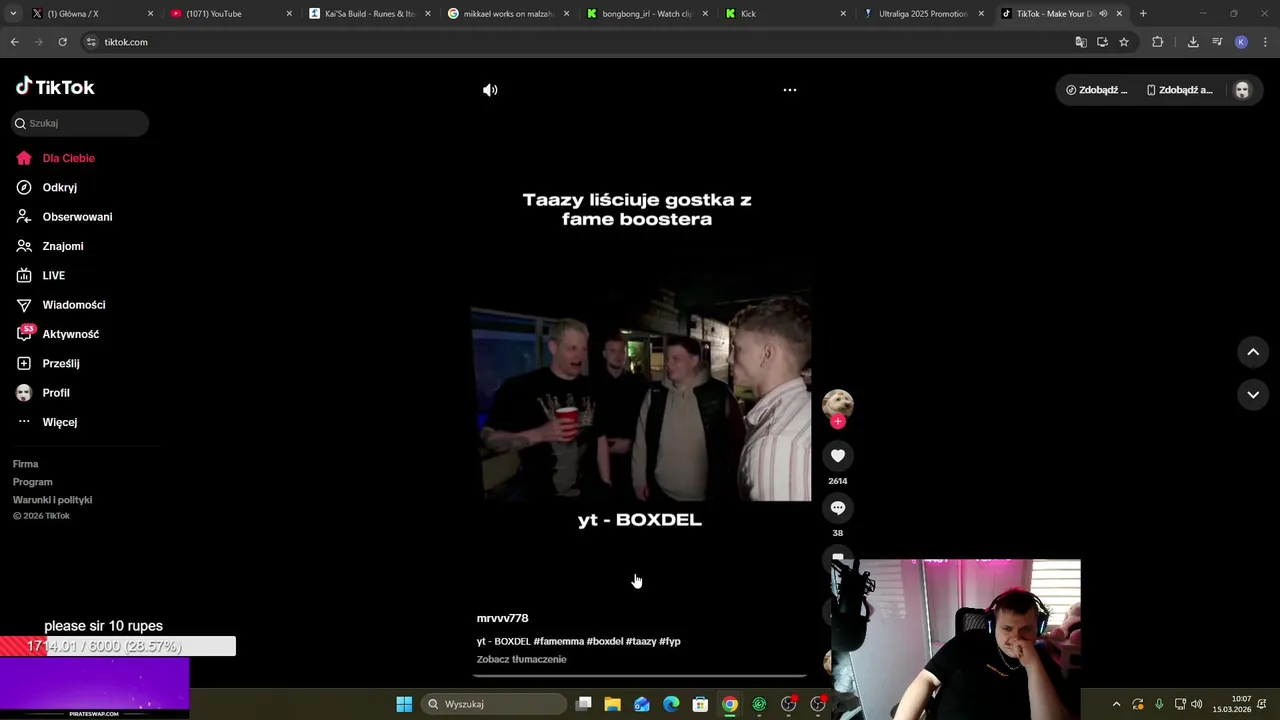Seek on the video progress bar

pyautogui.click(x=640, y=676)
